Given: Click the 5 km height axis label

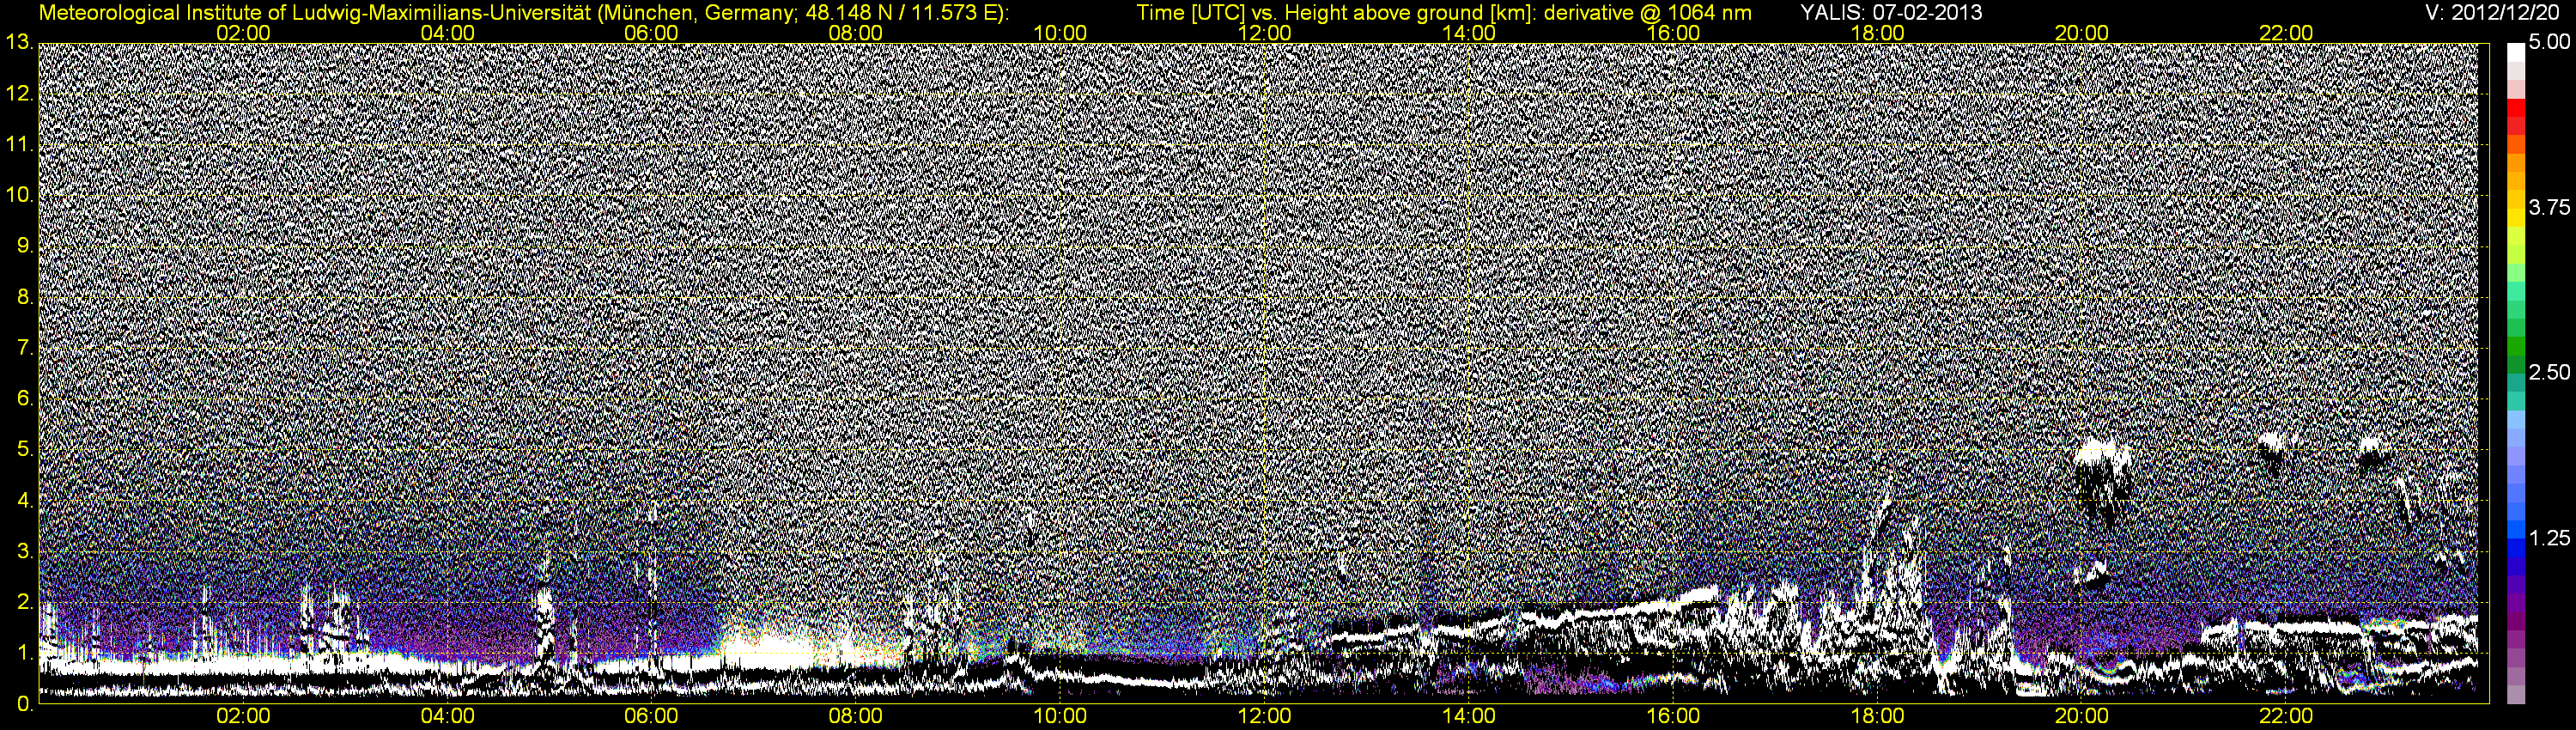Looking at the screenshot, I should (x=24, y=449).
